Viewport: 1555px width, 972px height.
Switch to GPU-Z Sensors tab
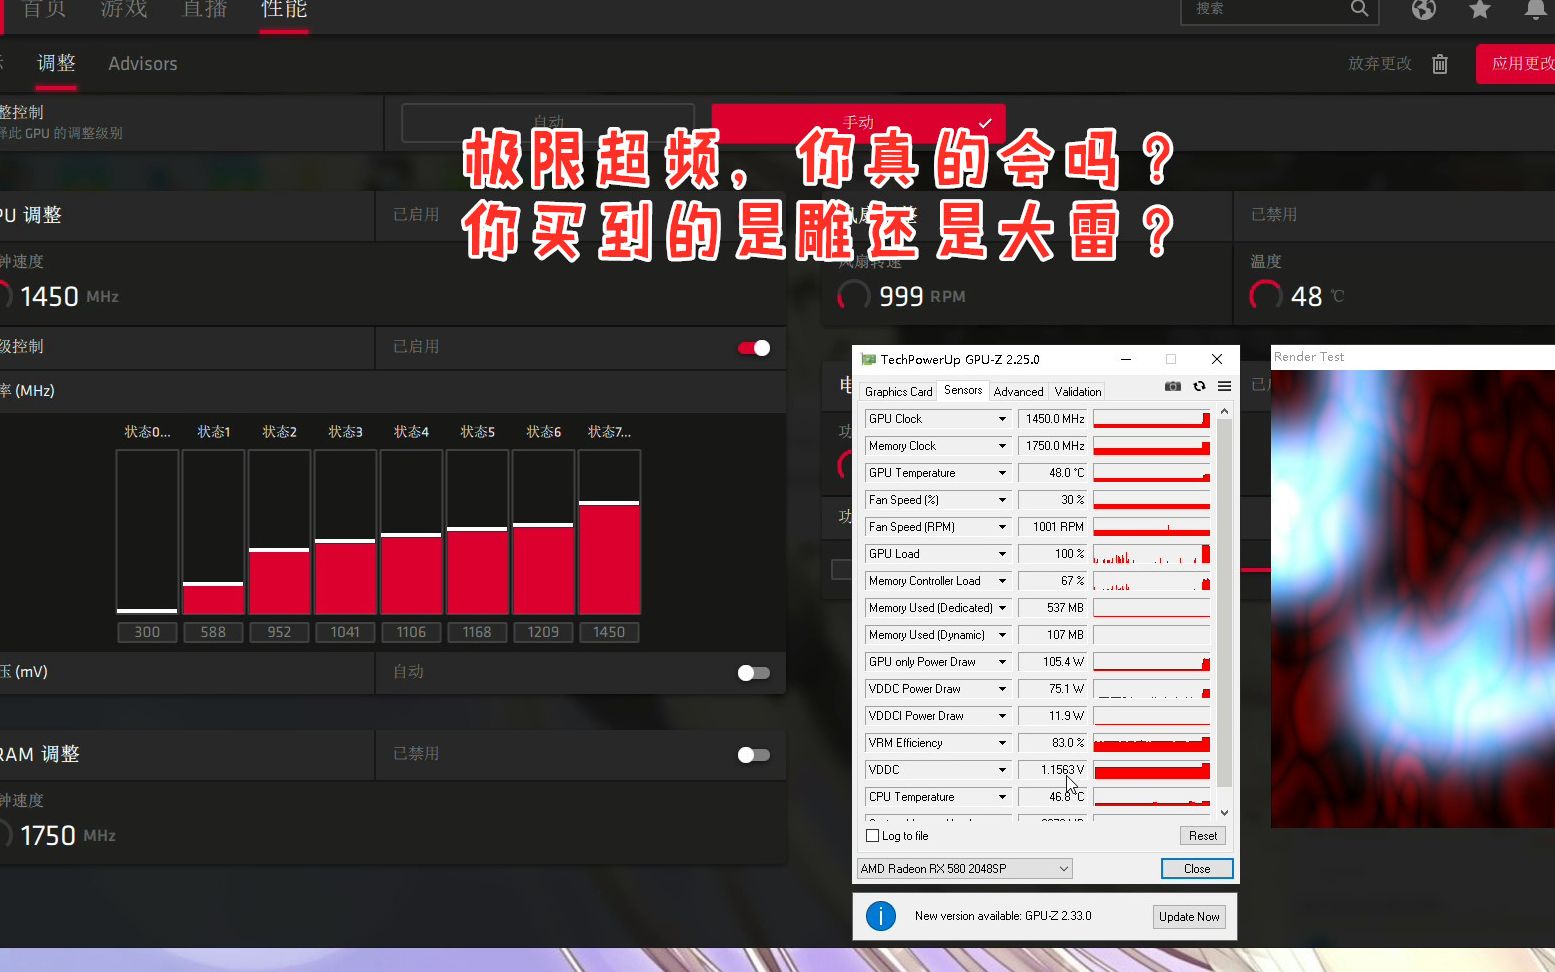click(x=963, y=390)
